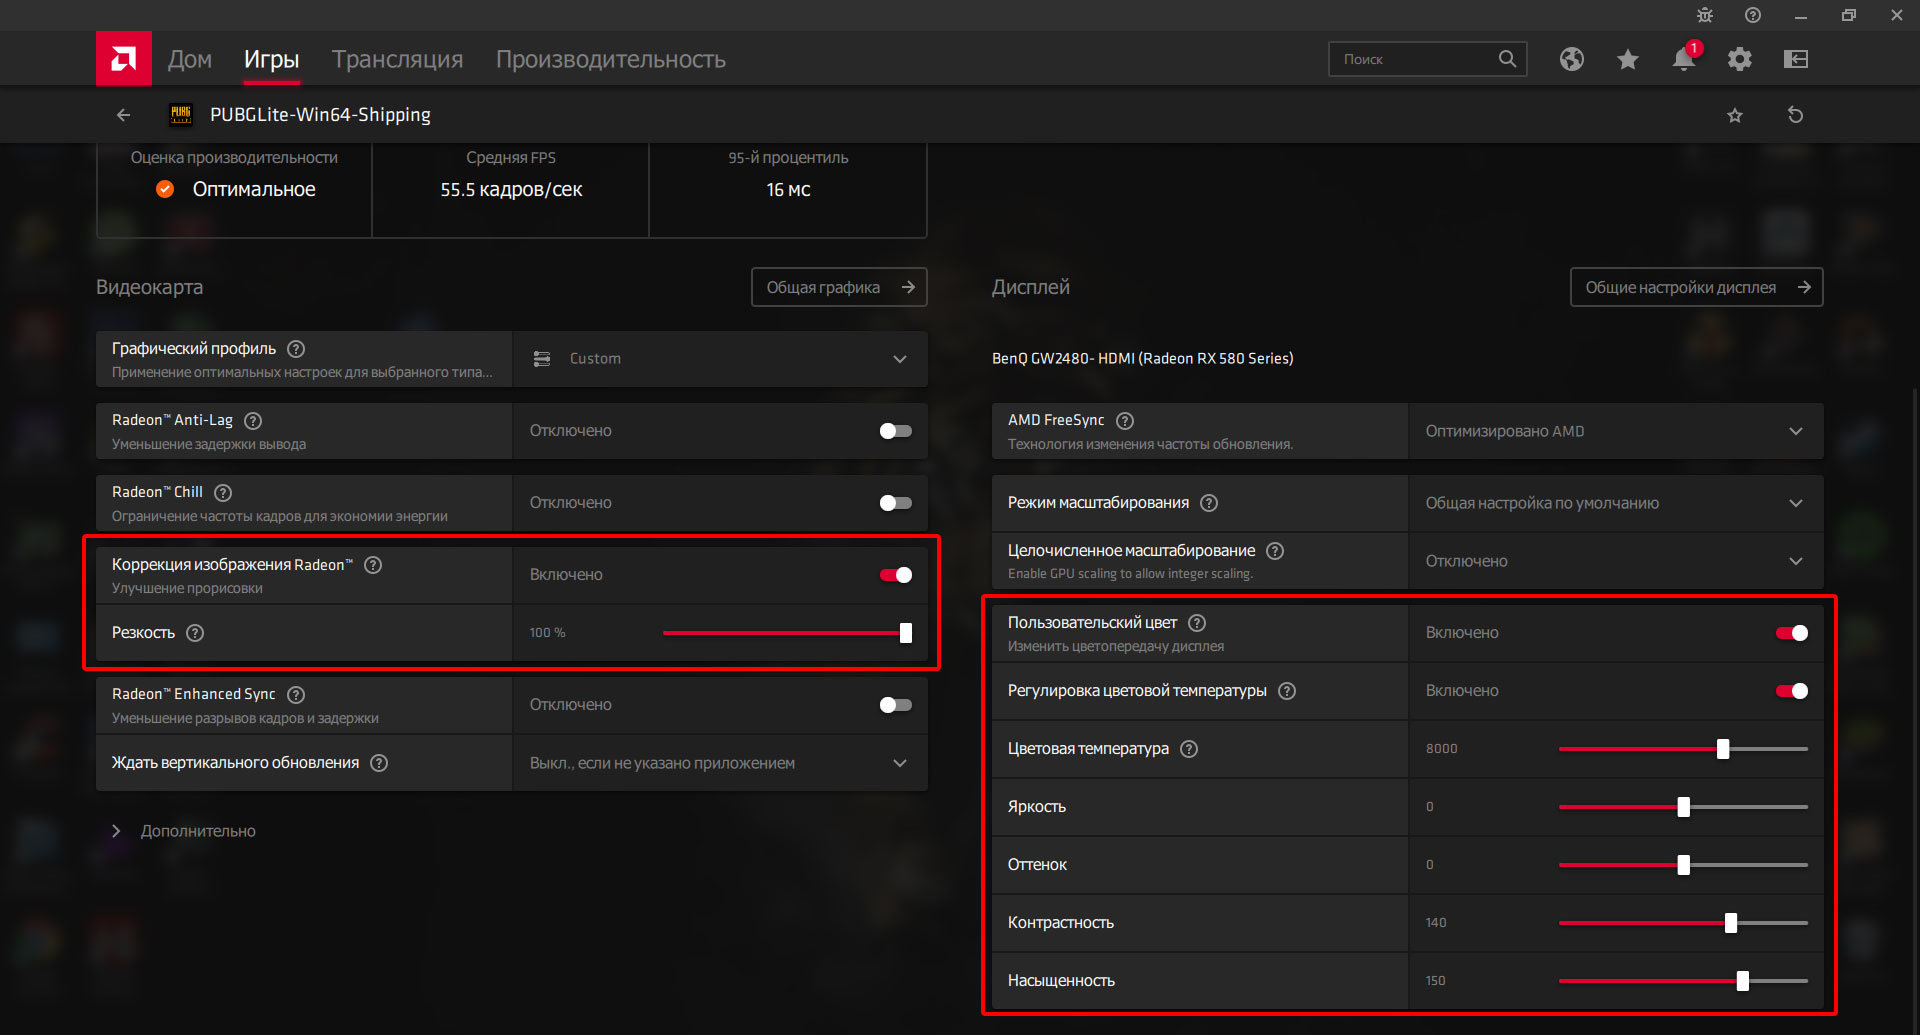Switch to the Производительность tab
This screenshot has height=1035, width=1920.
tap(611, 59)
